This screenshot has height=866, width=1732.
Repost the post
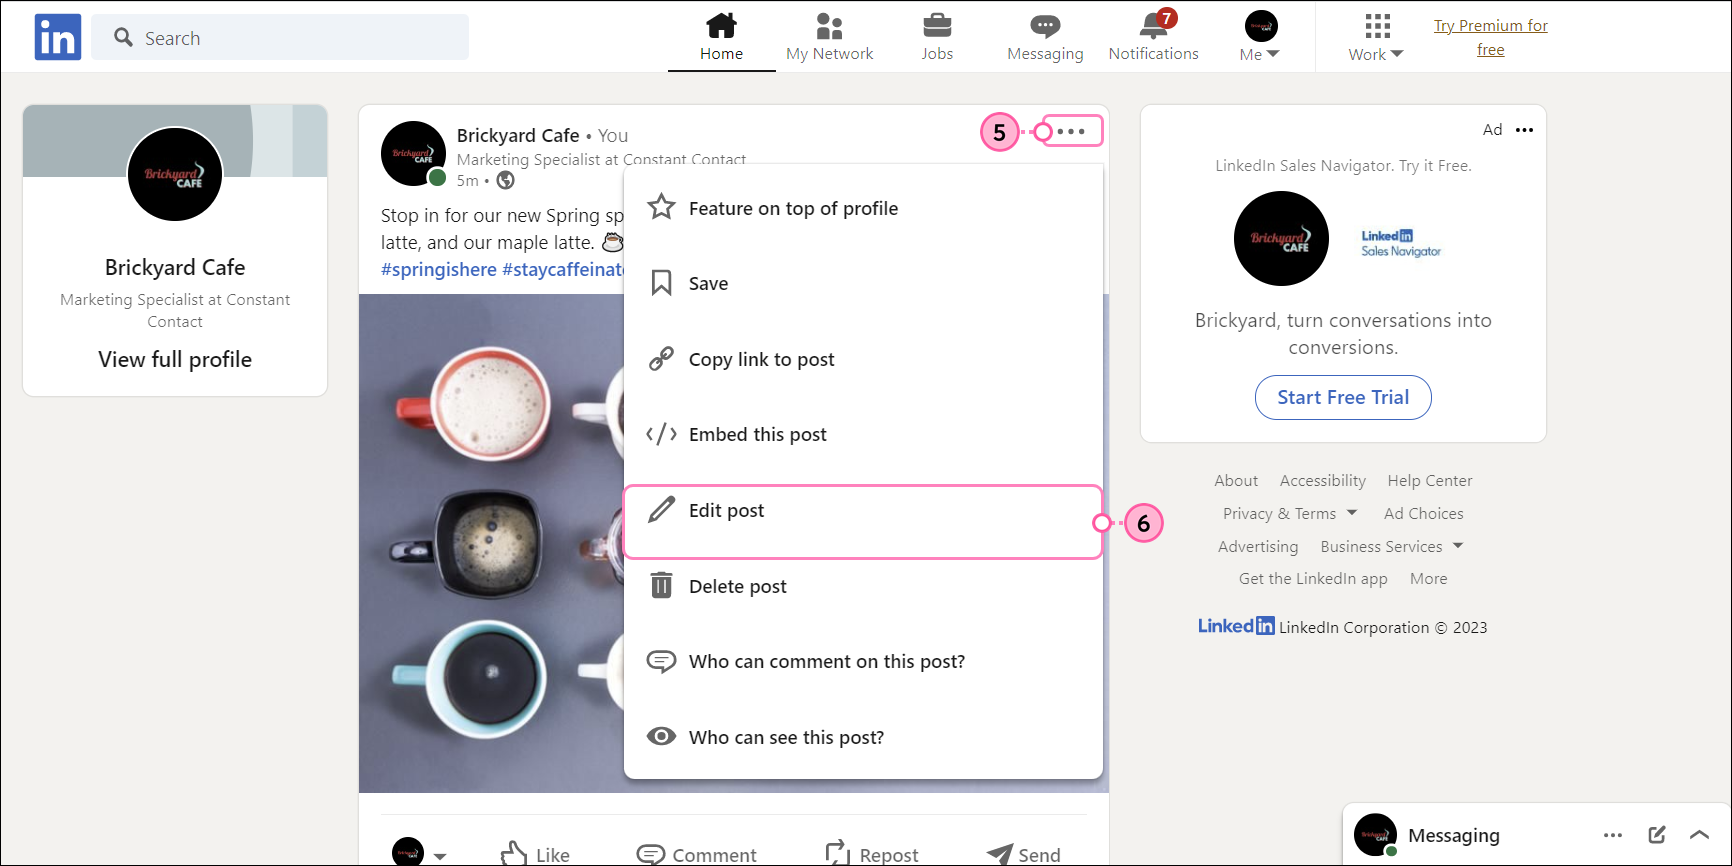[871, 854]
